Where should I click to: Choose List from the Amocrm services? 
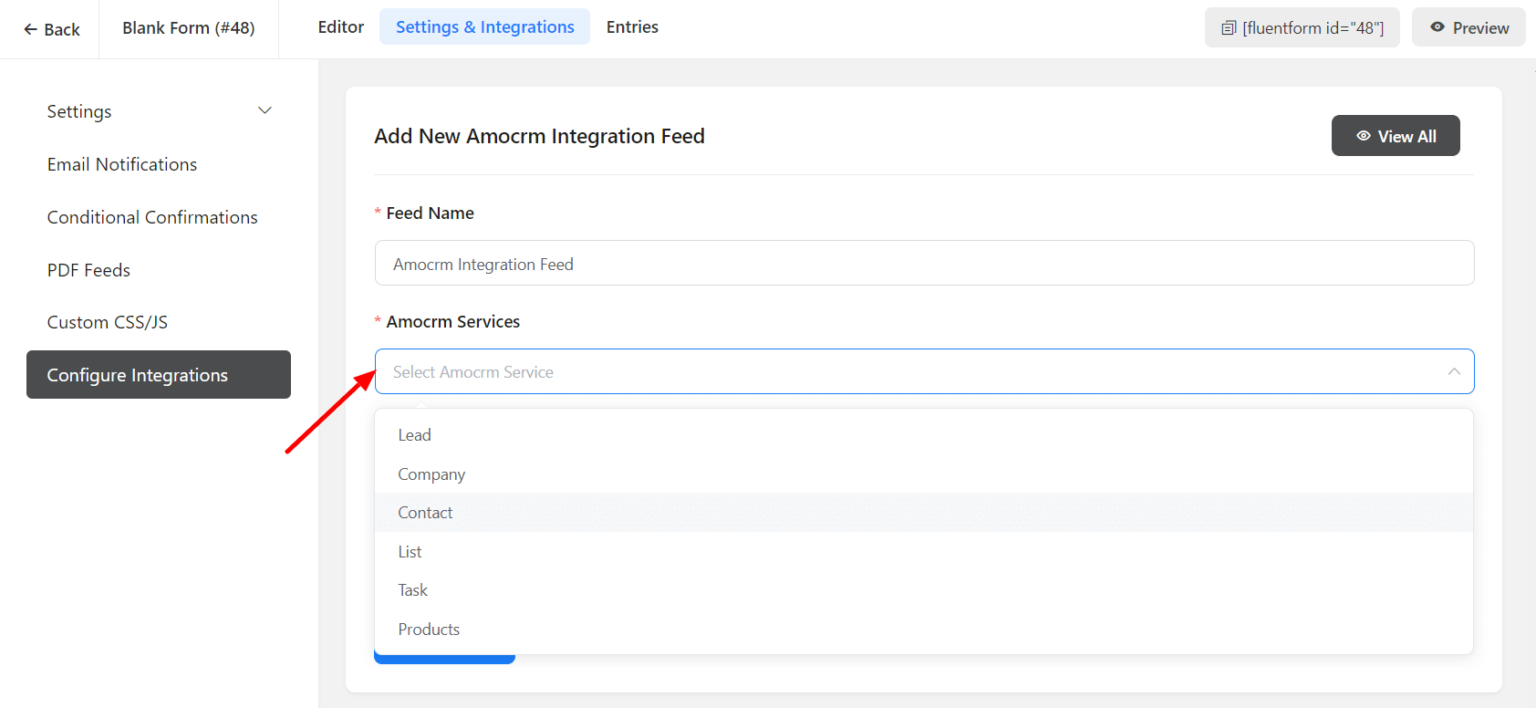[x=410, y=551]
